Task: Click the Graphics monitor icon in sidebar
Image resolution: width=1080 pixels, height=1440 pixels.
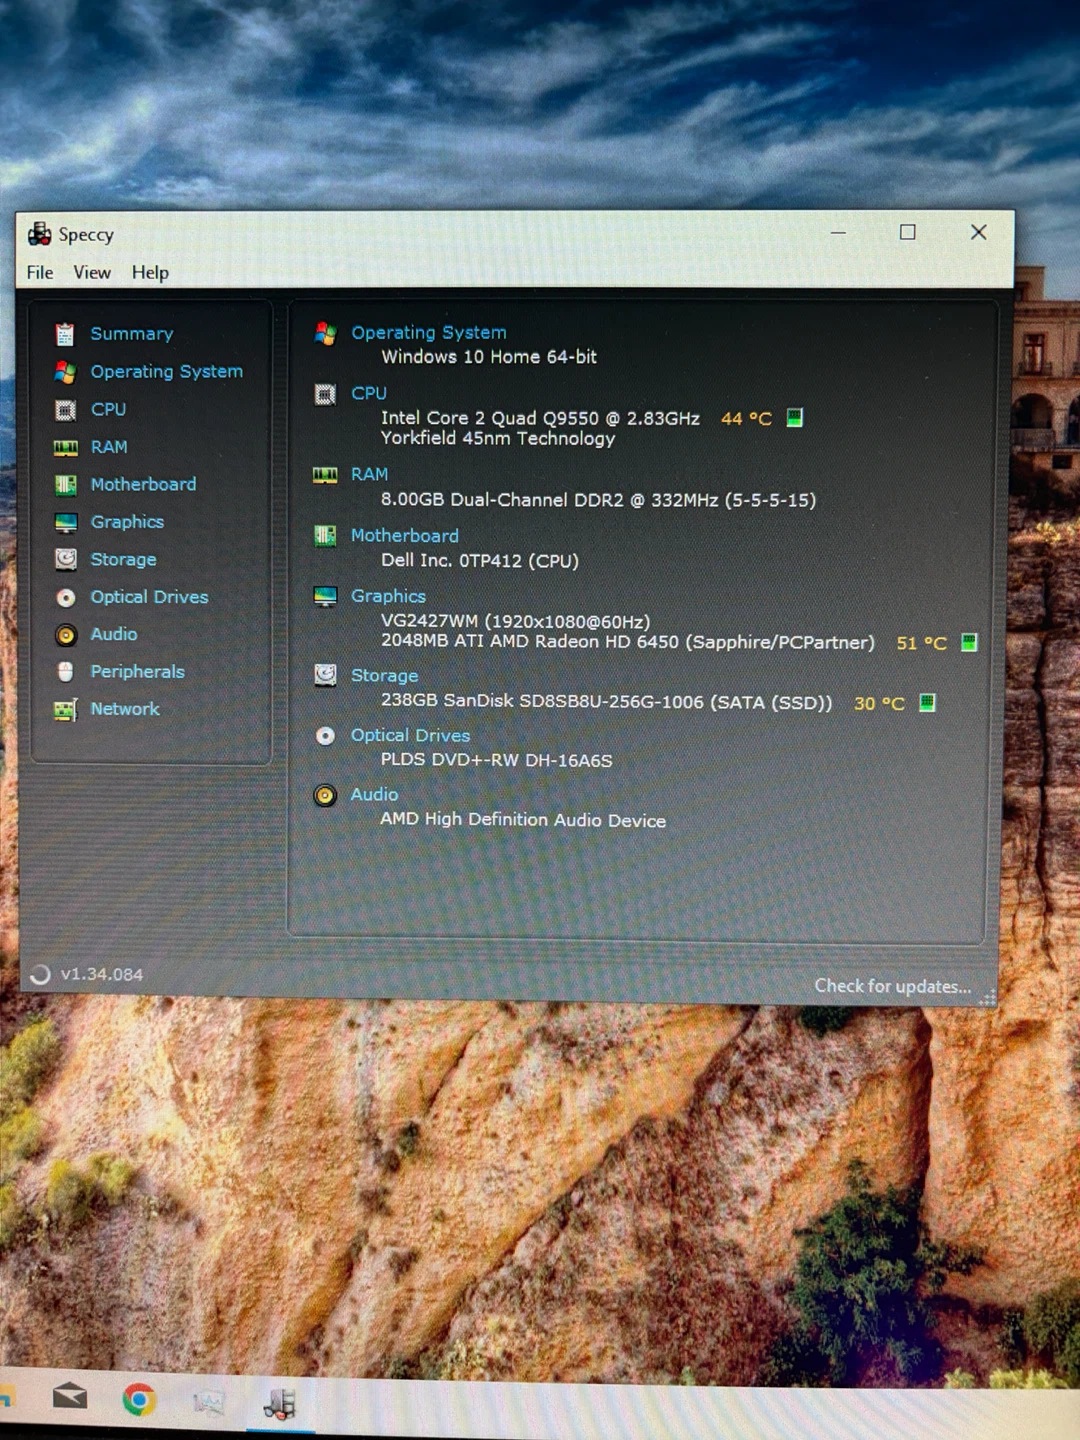Action: (65, 523)
